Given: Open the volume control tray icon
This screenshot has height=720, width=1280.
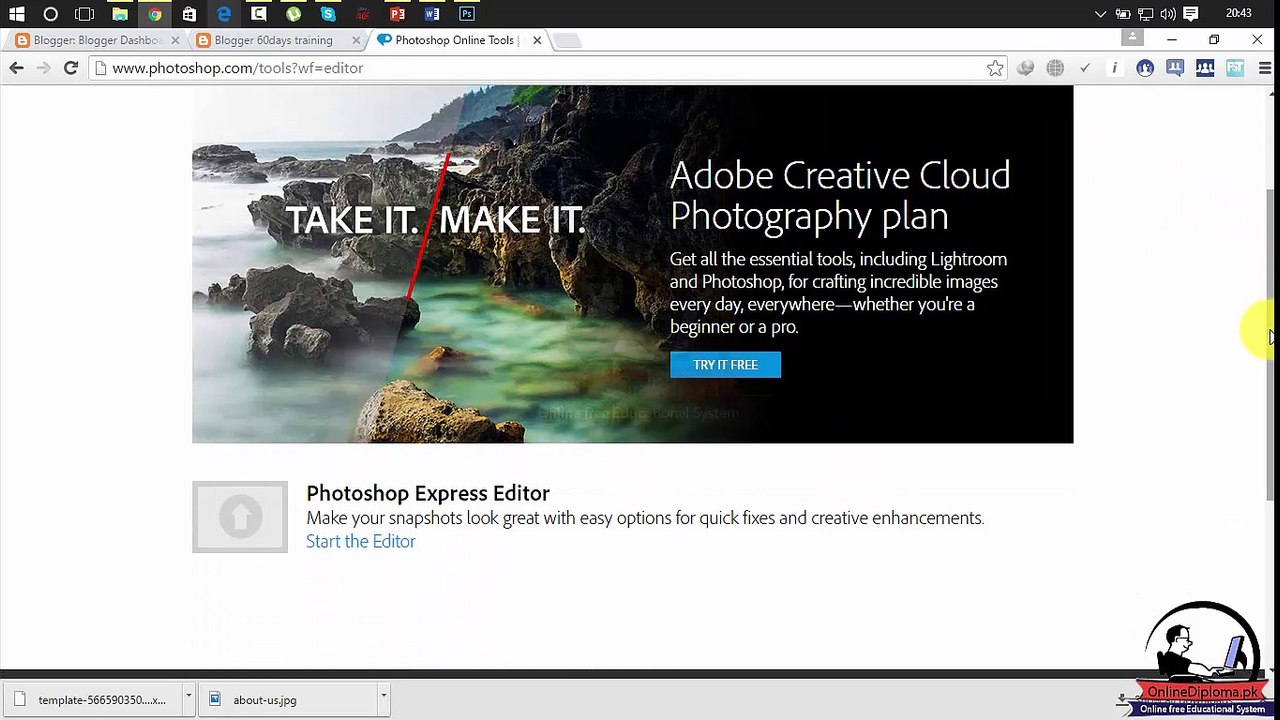Looking at the screenshot, I should (1168, 14).
